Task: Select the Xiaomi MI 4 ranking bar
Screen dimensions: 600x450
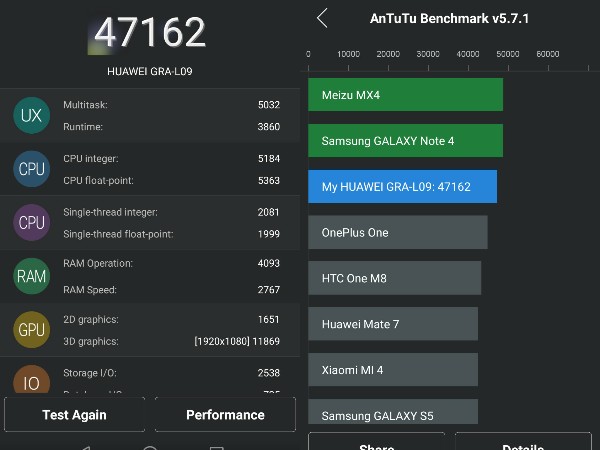Action: coord(393,370)
